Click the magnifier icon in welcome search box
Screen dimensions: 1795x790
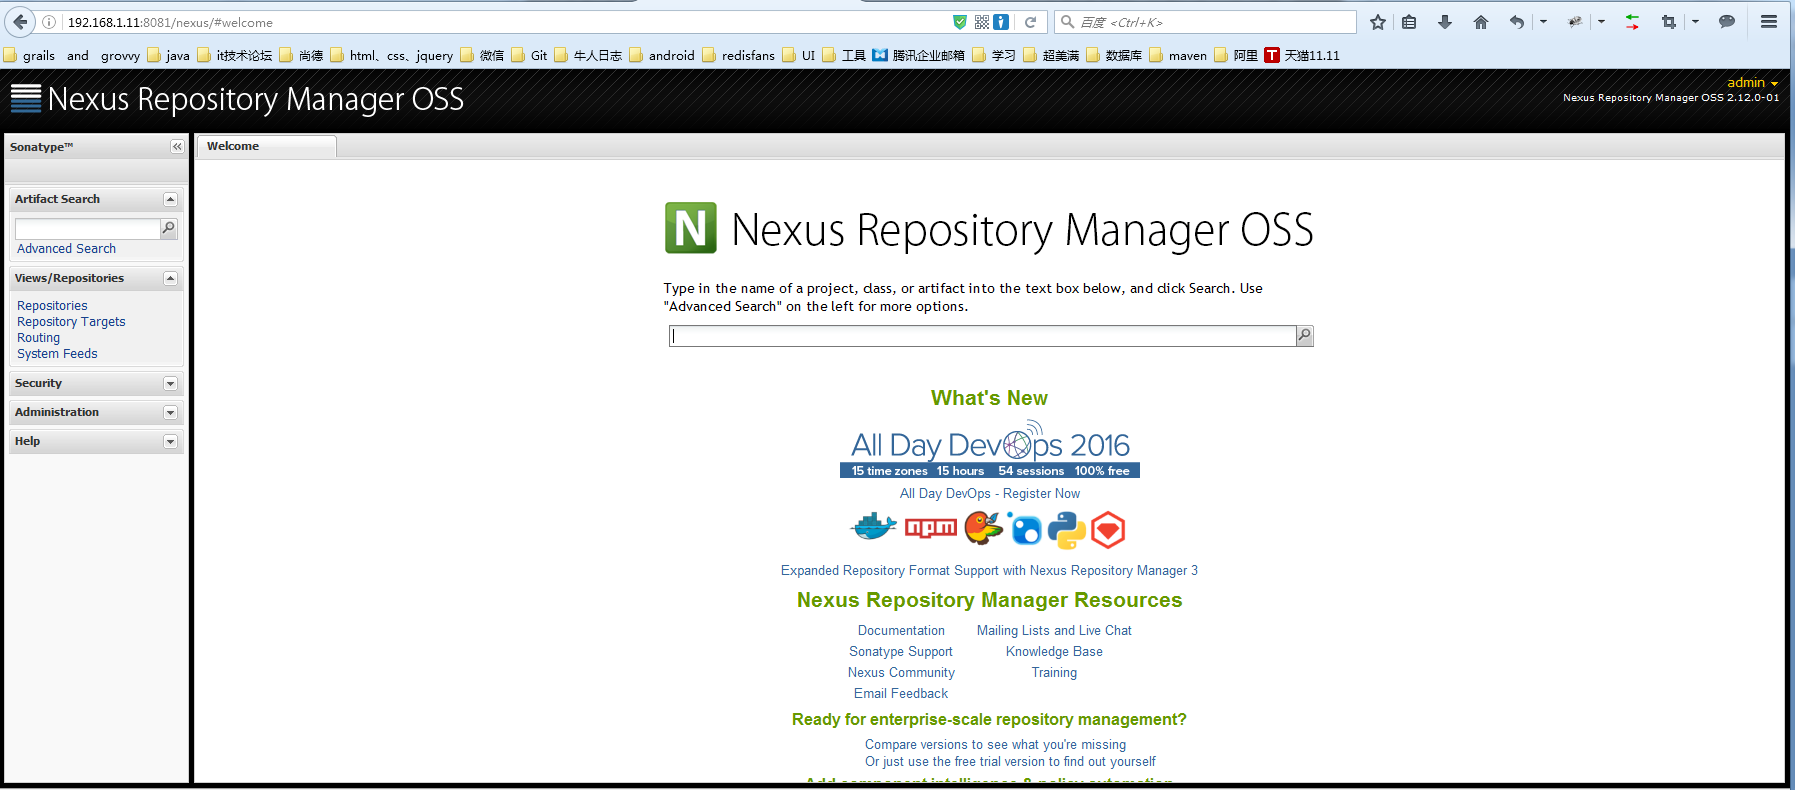(1304, 336)
